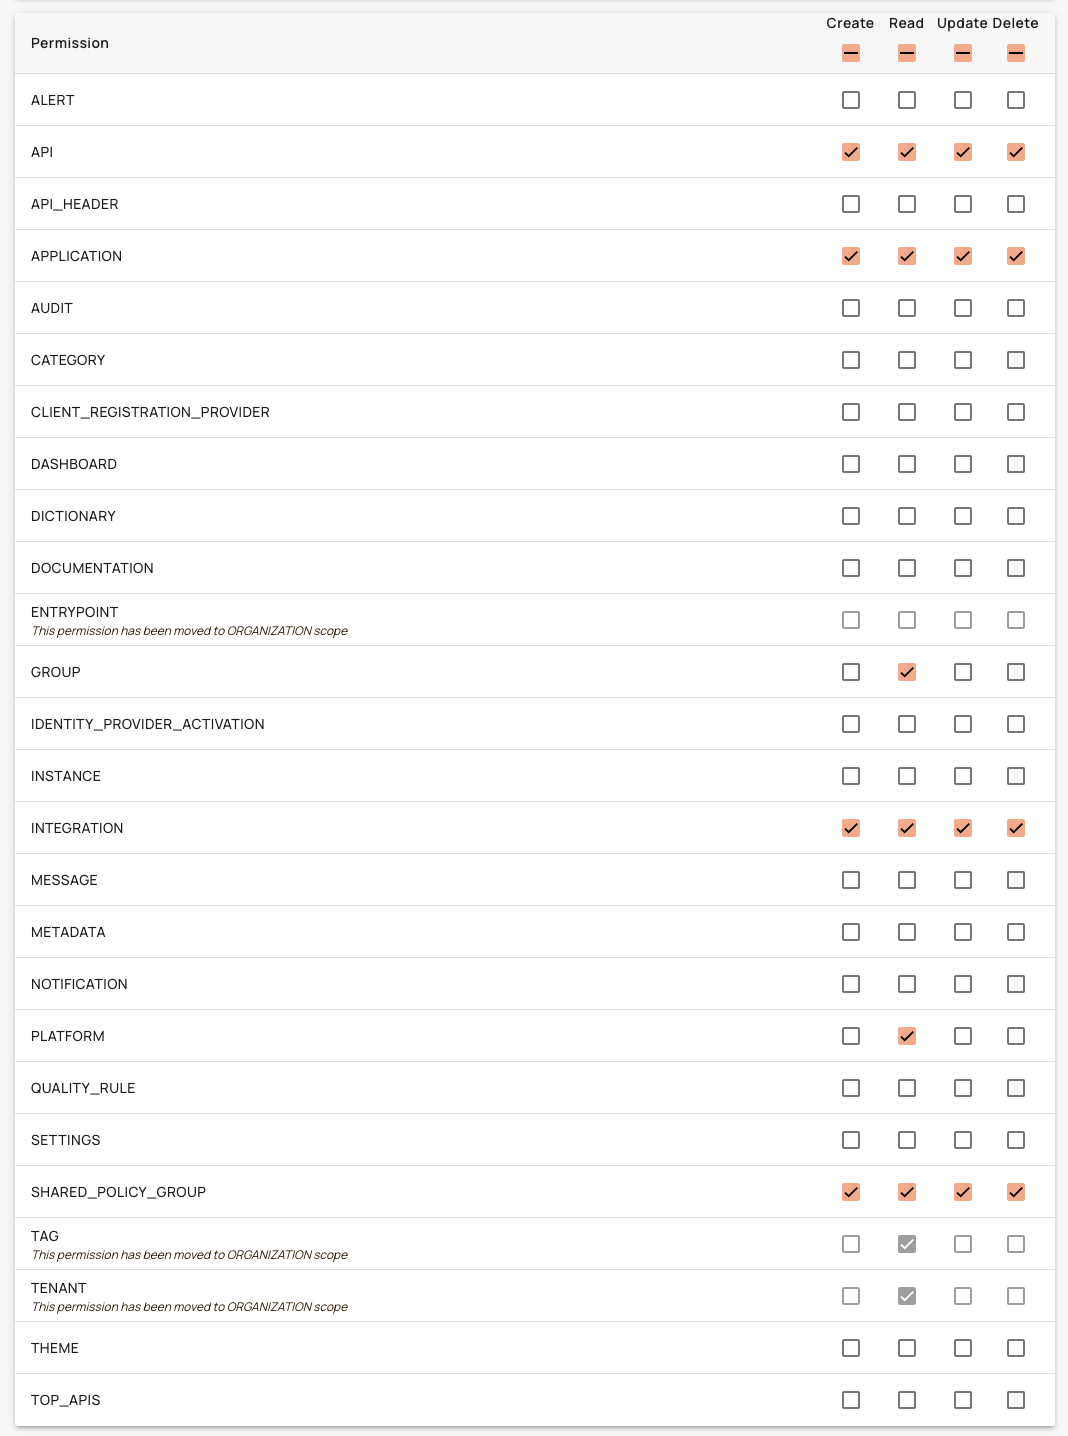1068x1436 pixels.
Task: Enable Read permission for AUDIT
Action: point(907,308)
